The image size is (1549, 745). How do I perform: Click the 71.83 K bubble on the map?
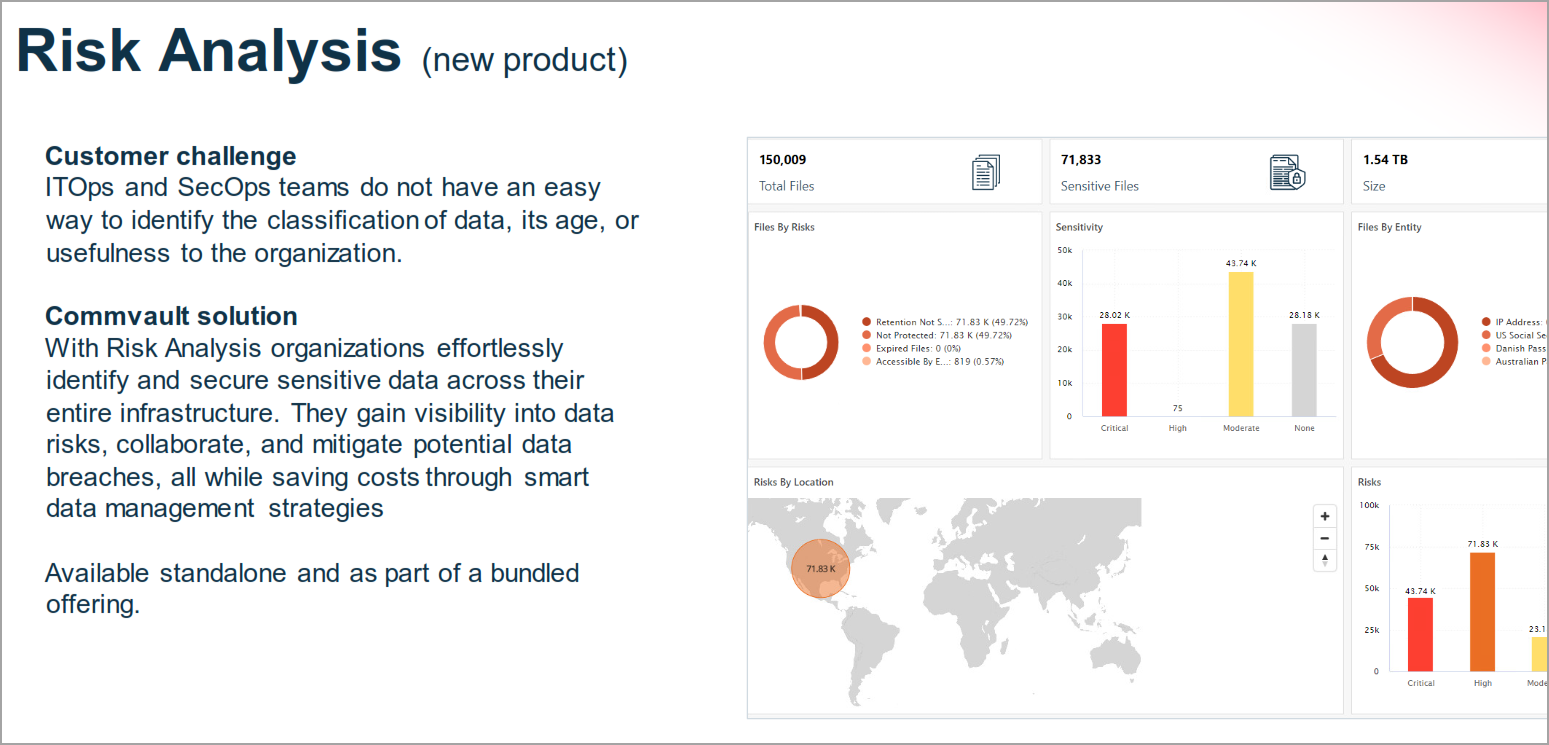click(x=820, y=568)
